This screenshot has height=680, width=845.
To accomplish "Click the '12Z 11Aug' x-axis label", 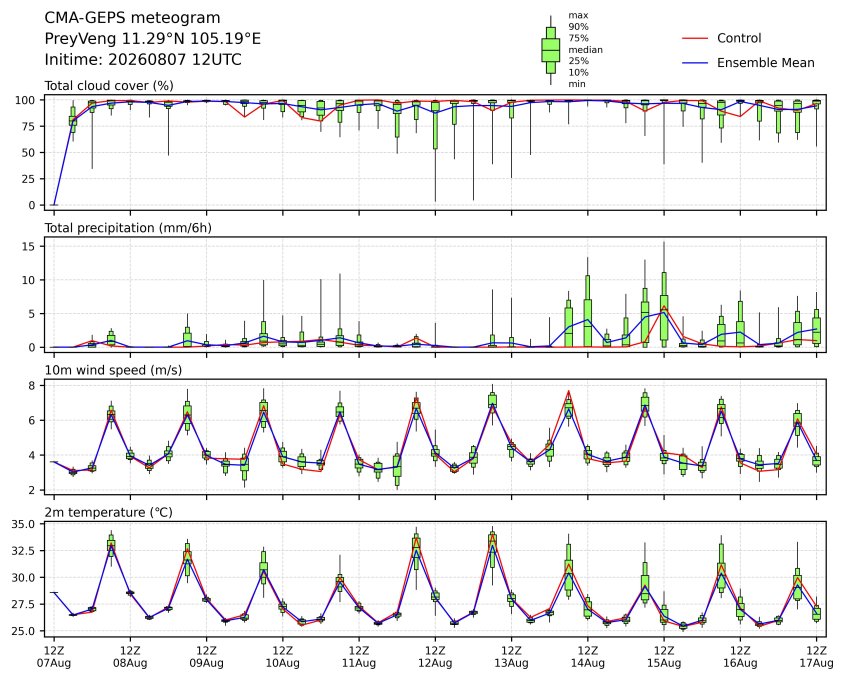I will click(359, 657).
